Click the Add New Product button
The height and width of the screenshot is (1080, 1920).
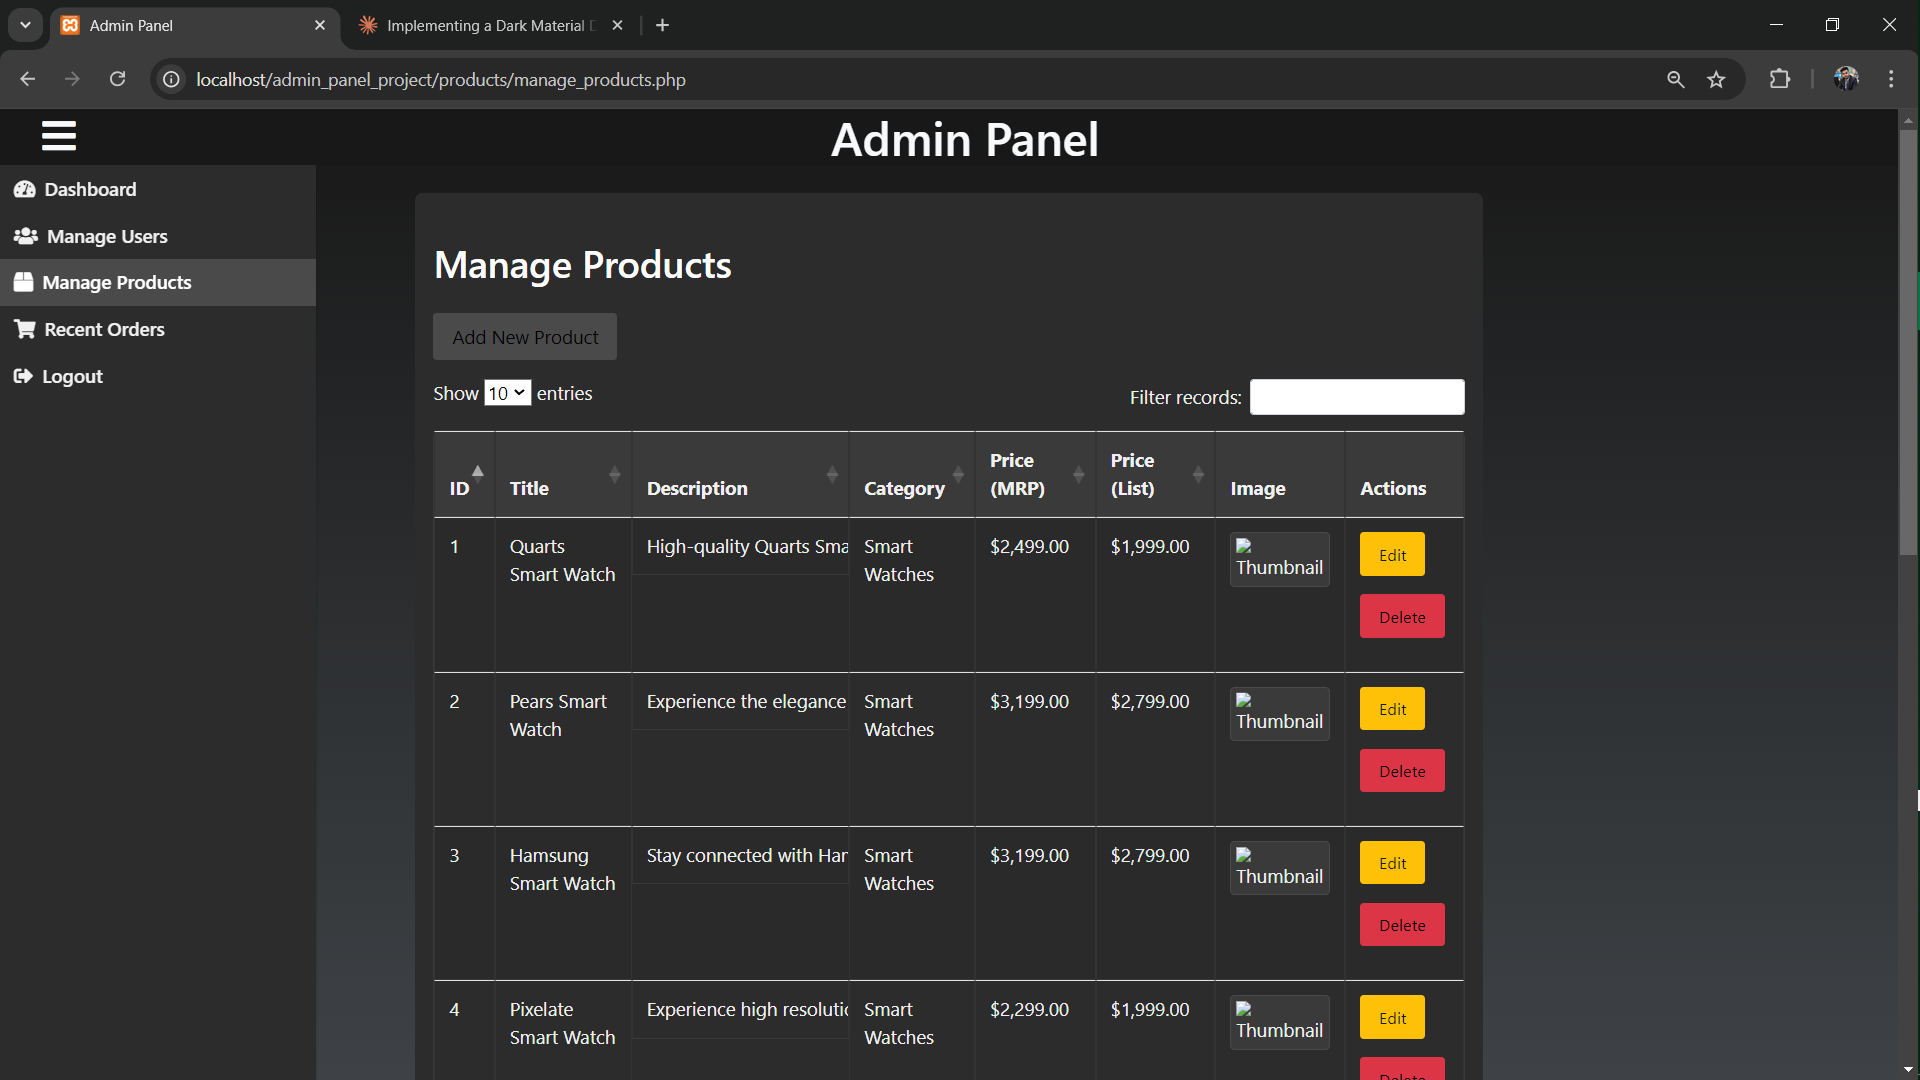click(525, 336)
